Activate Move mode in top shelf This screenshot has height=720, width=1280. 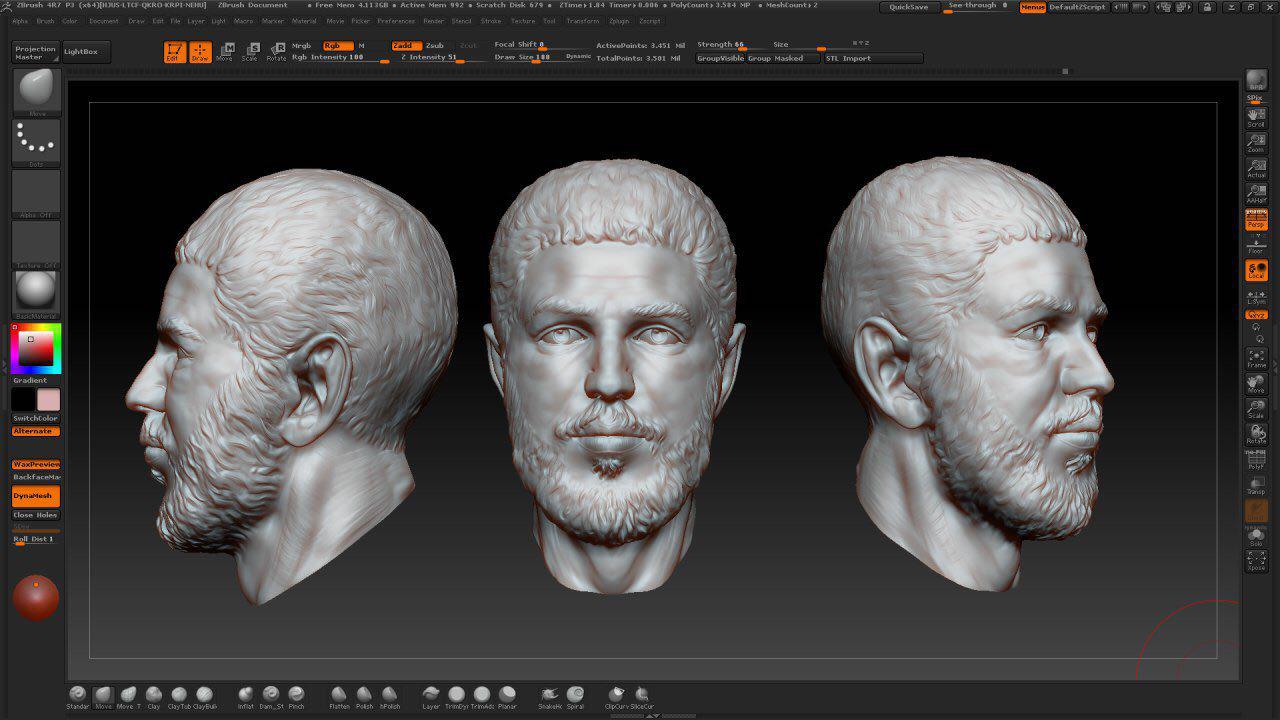[x=225, y=52]
